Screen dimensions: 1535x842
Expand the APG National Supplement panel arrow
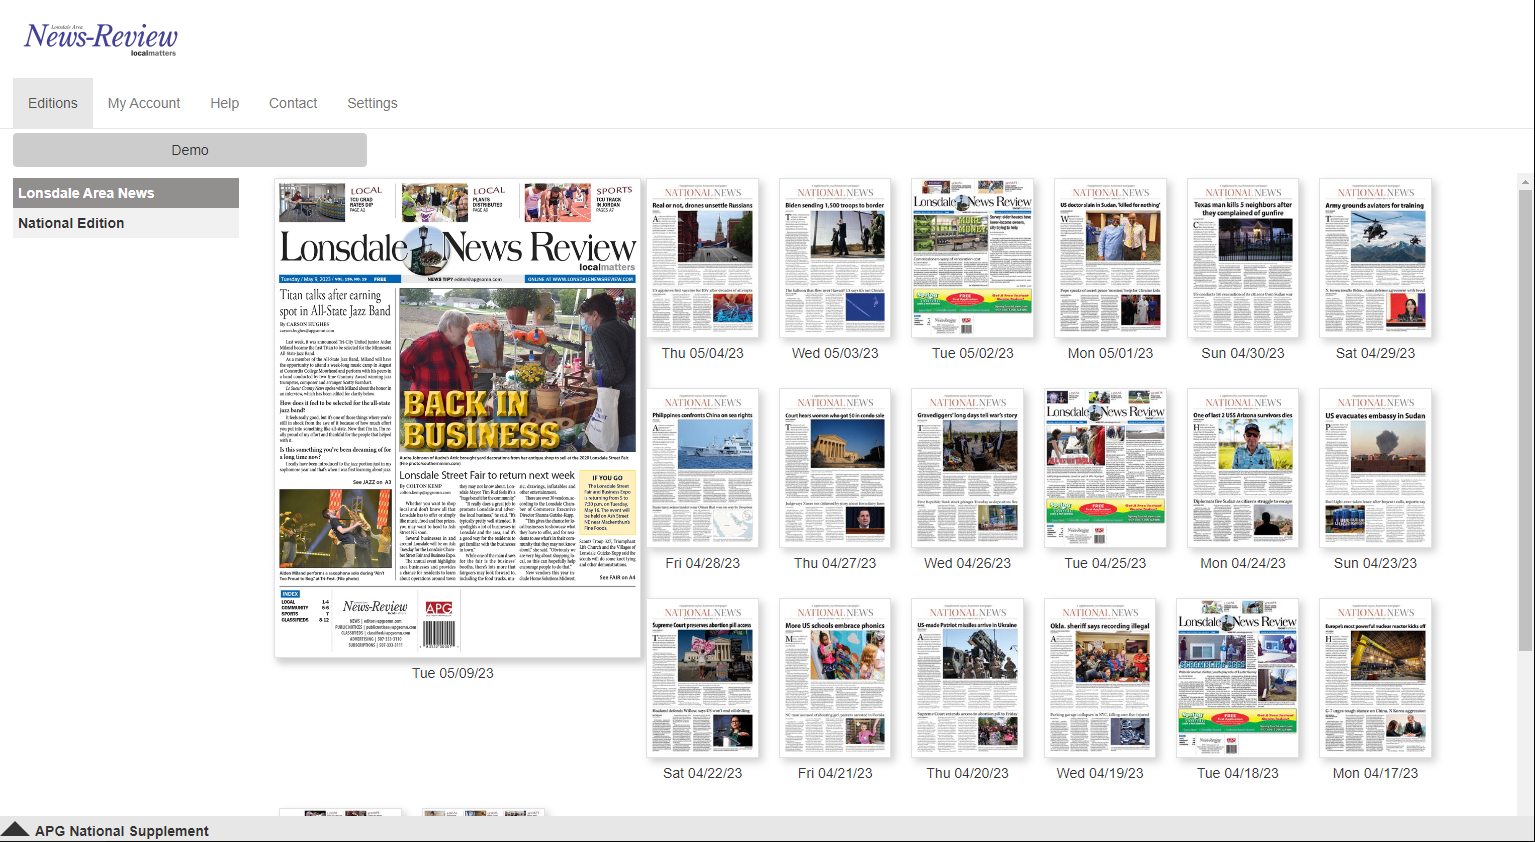(x=15, y=829)
